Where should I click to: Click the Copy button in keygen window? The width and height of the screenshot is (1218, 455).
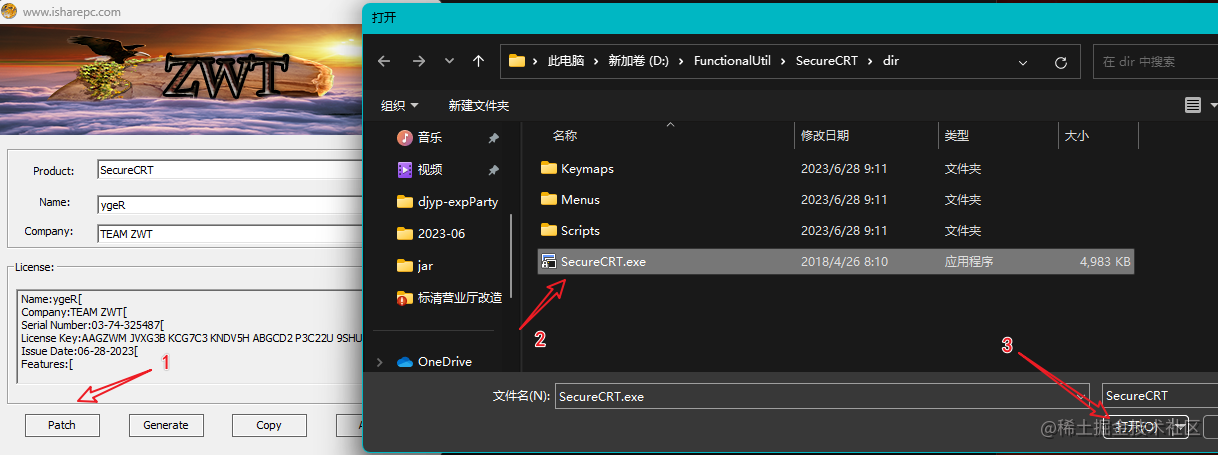(269, 425)
